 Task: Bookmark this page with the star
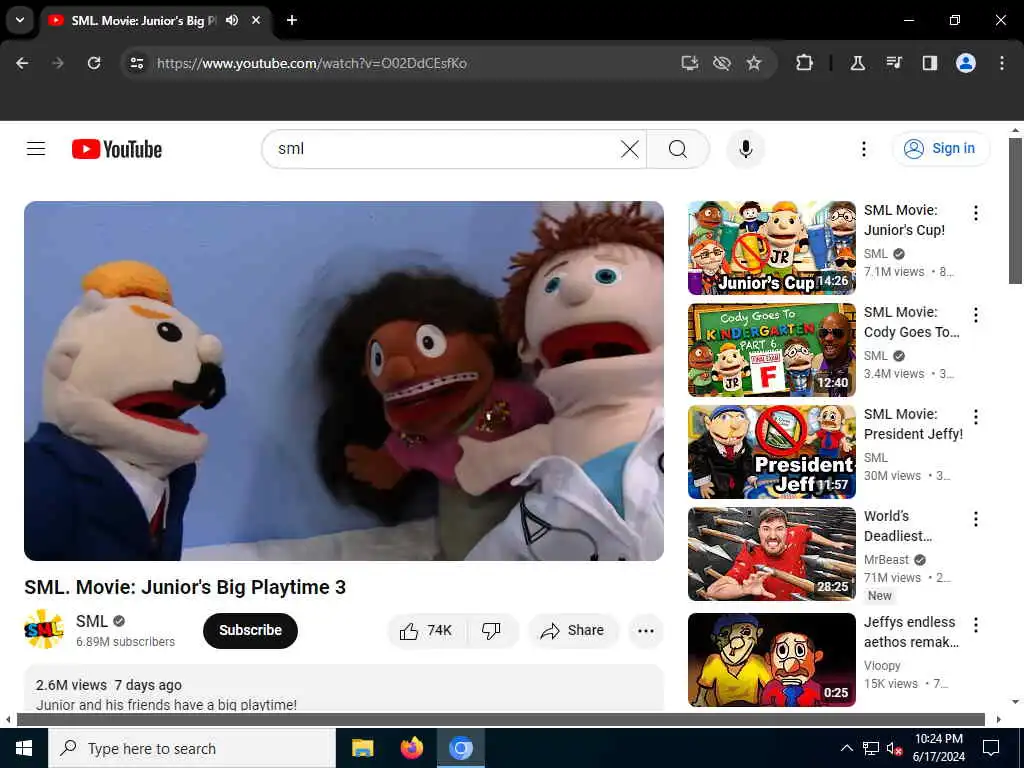tap(754, 63)
